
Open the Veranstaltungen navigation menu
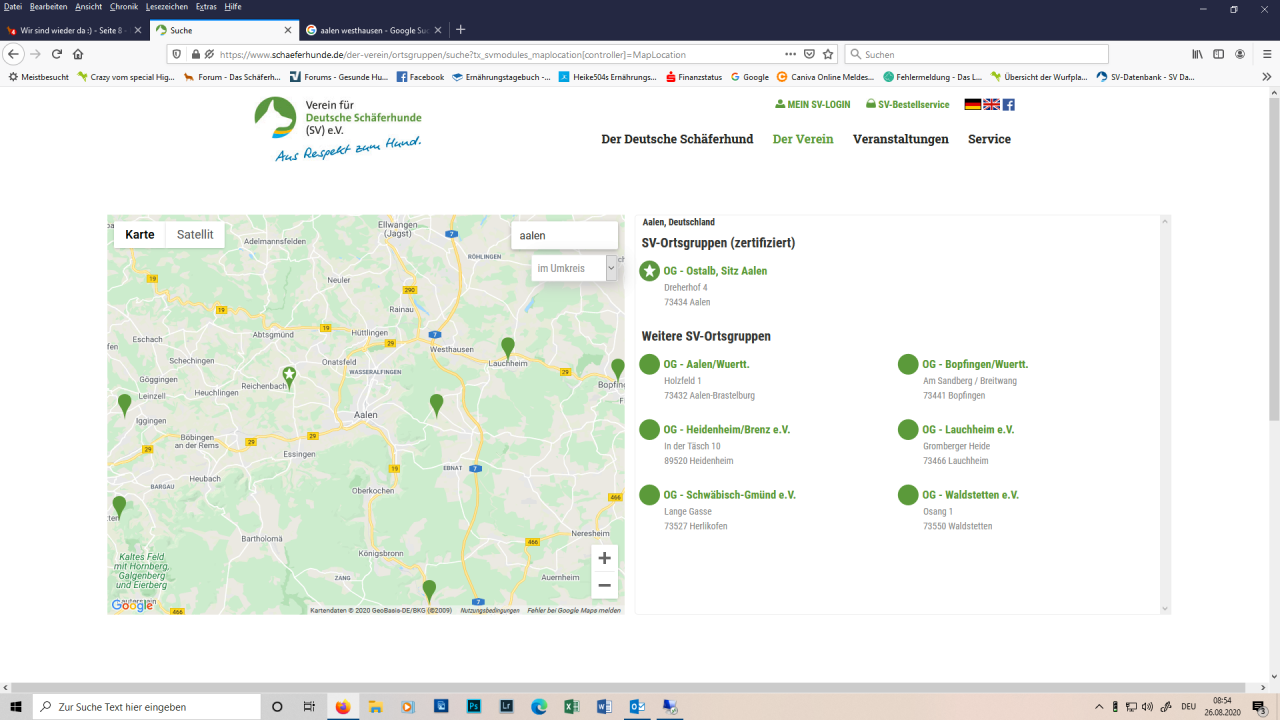tap(900, 139)
